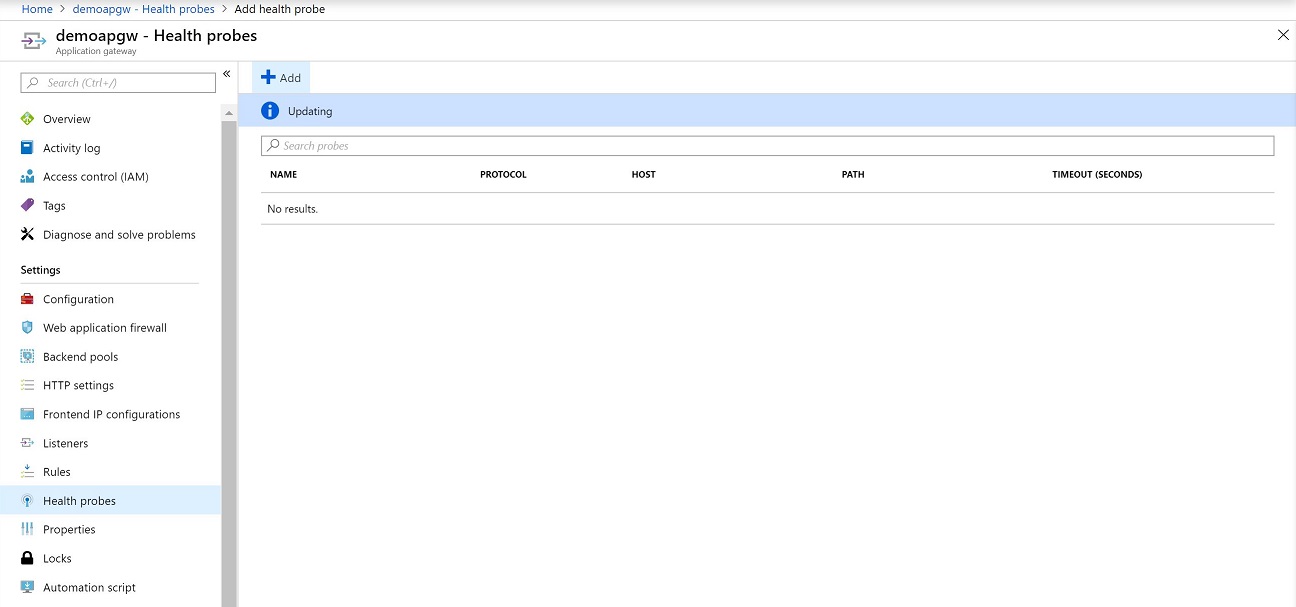Sort by TIMEOUT (SECONDS) column header
Screen dimensions: 1296x607
1097,174
